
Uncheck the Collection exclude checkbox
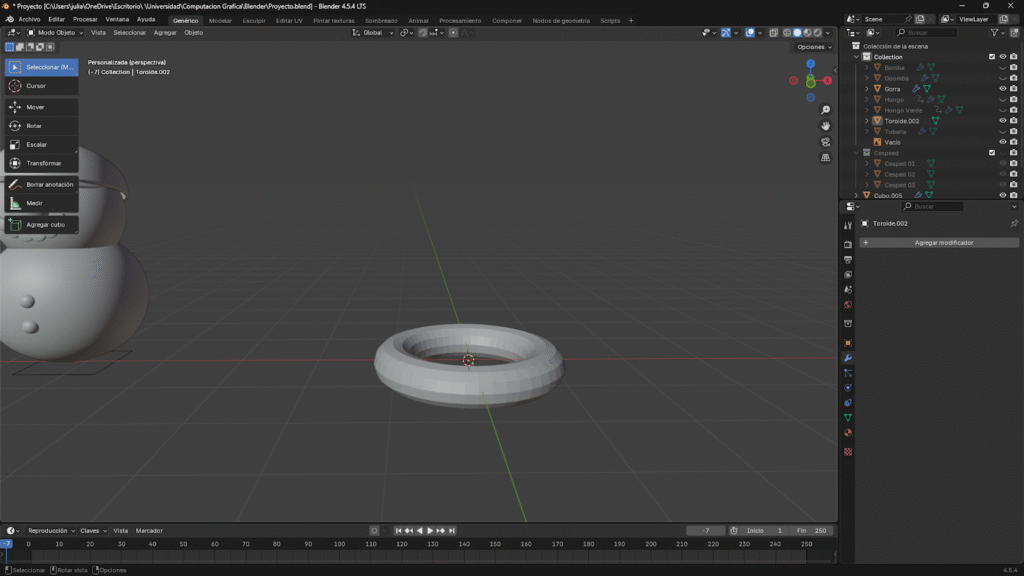(992, 57)
